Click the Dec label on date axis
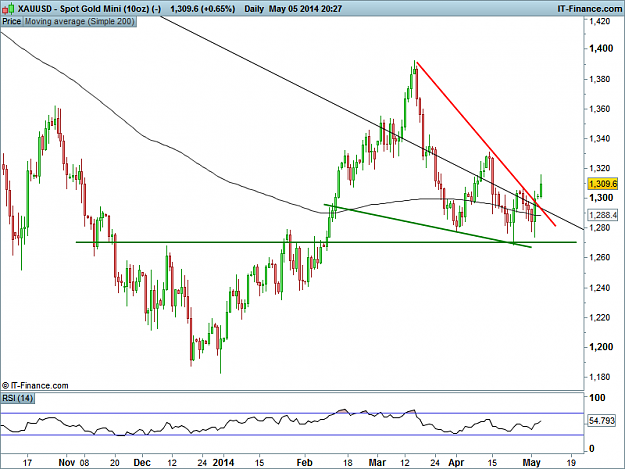 pos(142,463)
